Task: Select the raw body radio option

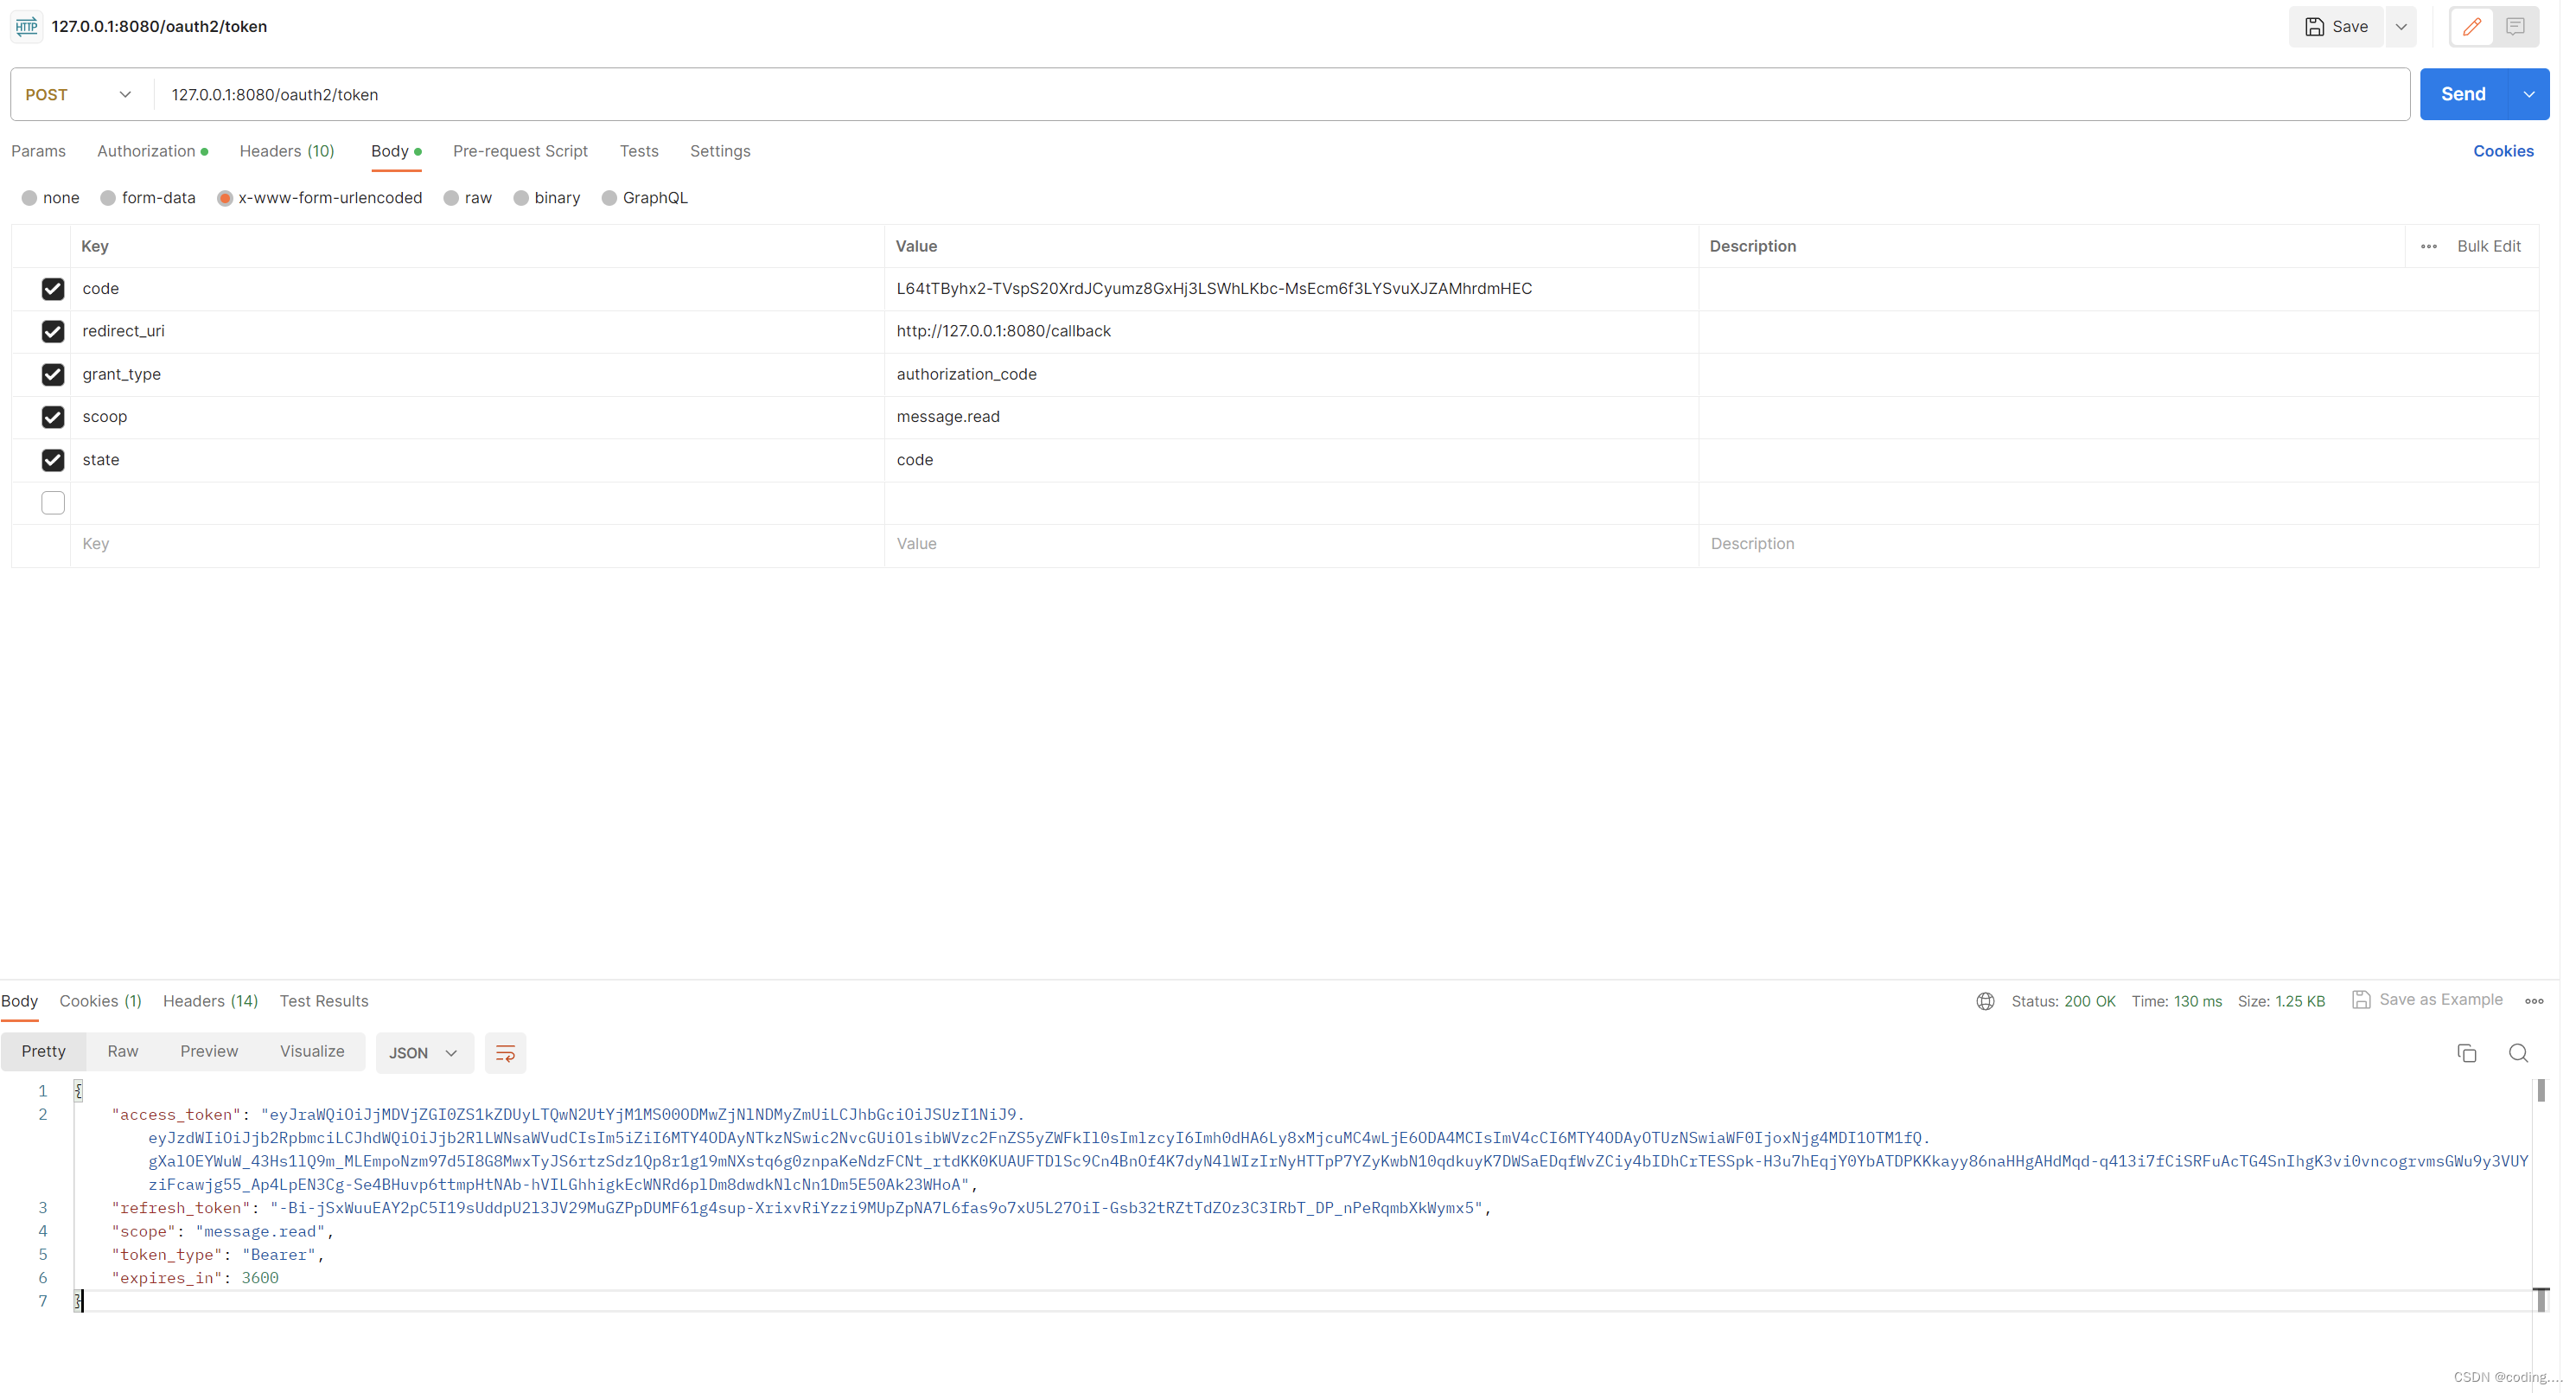Action: click(451, 198)
